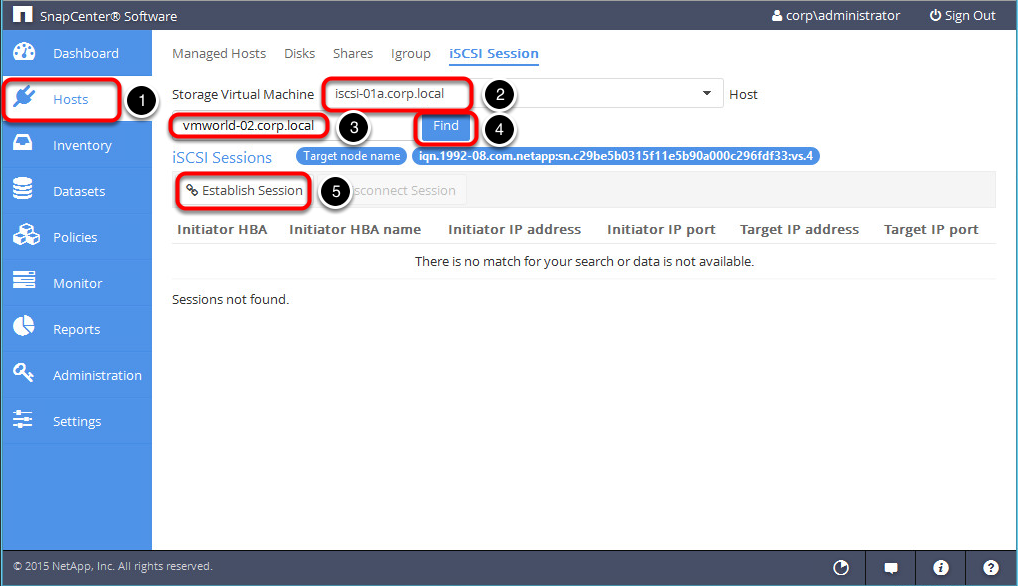This screenshot has width=1018, height=586.
Task: Click the iqn.1992-08.com.netapp target node value
Action: (x=615, y=156)
